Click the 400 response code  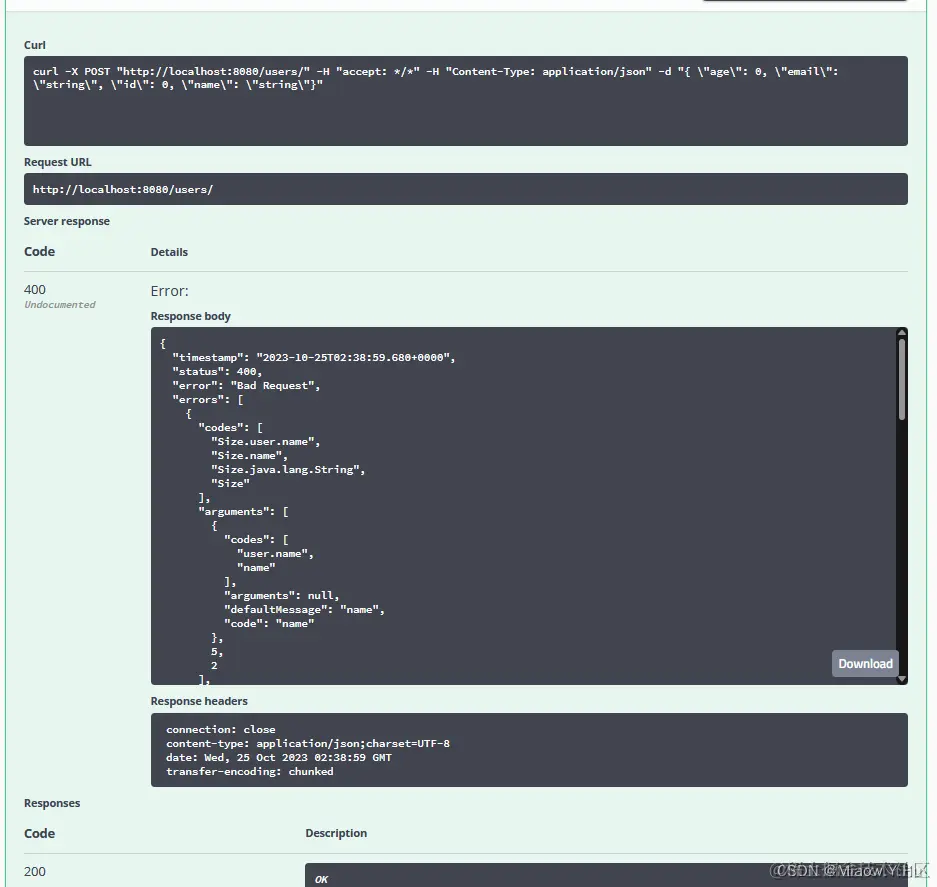[x=35, y=289]
